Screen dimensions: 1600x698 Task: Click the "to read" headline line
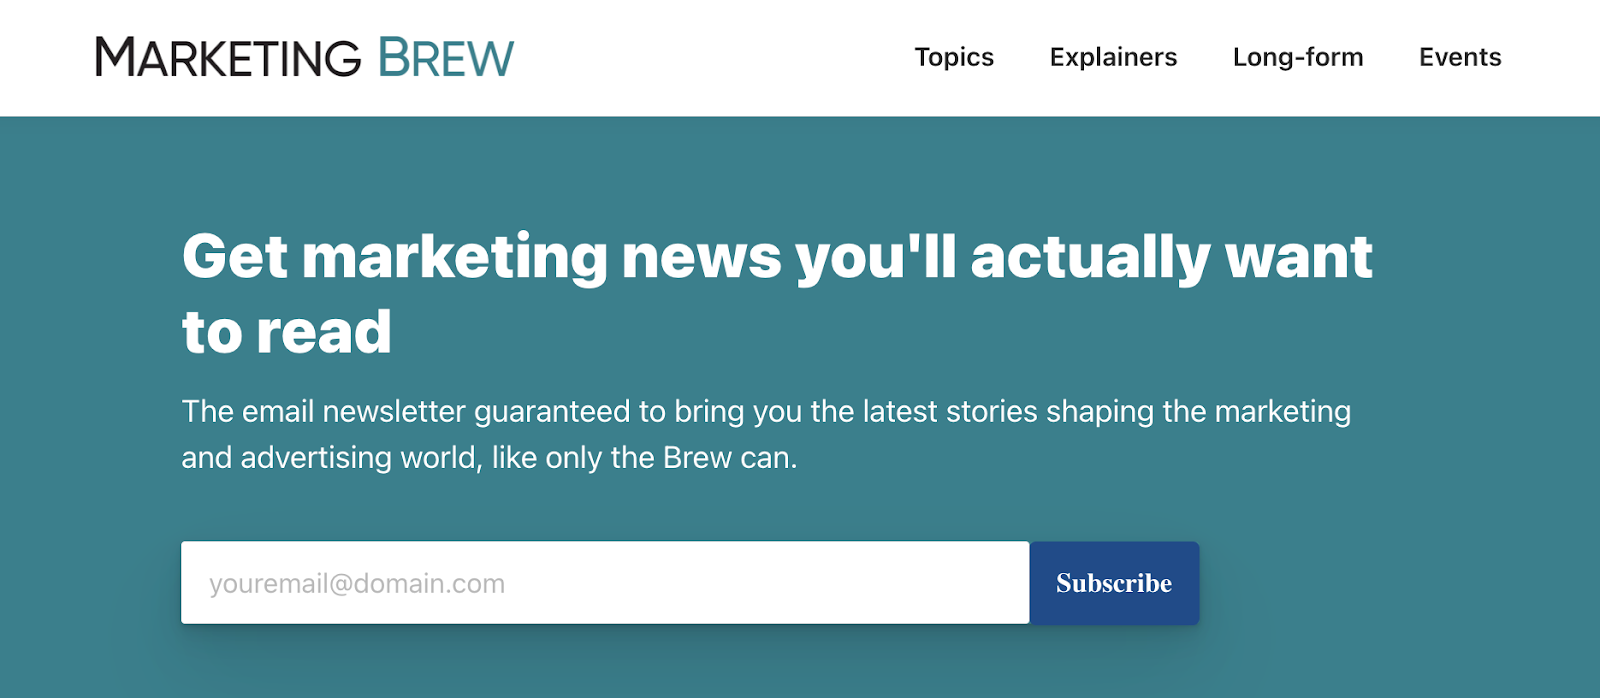pos(287,332)
